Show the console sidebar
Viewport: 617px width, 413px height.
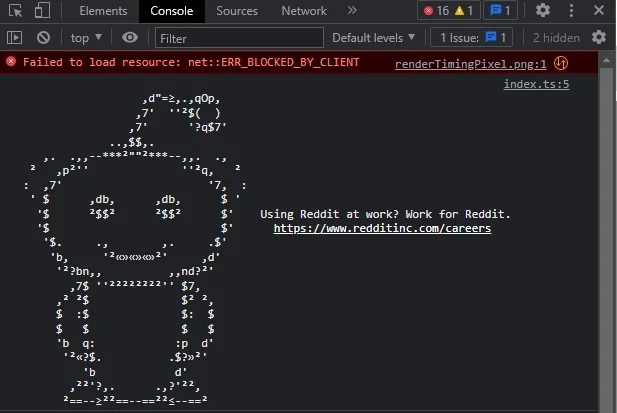tap(15, 37)
